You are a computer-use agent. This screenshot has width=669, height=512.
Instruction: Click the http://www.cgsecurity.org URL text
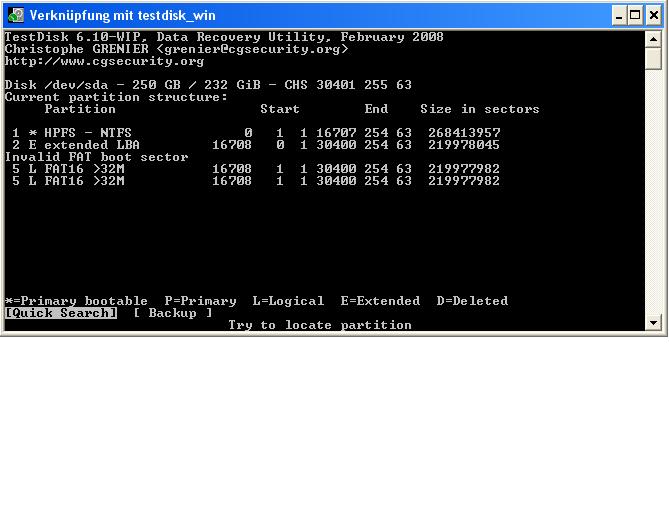tap(105, 61)
